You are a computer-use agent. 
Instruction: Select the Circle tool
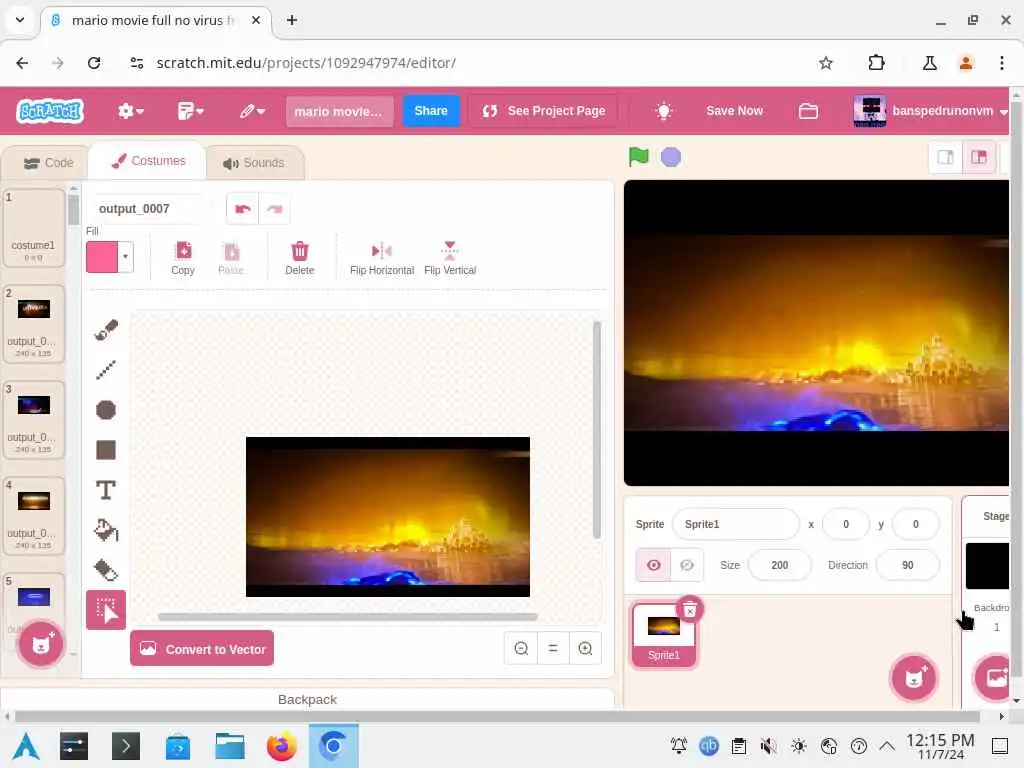click(x=106, y=410)
